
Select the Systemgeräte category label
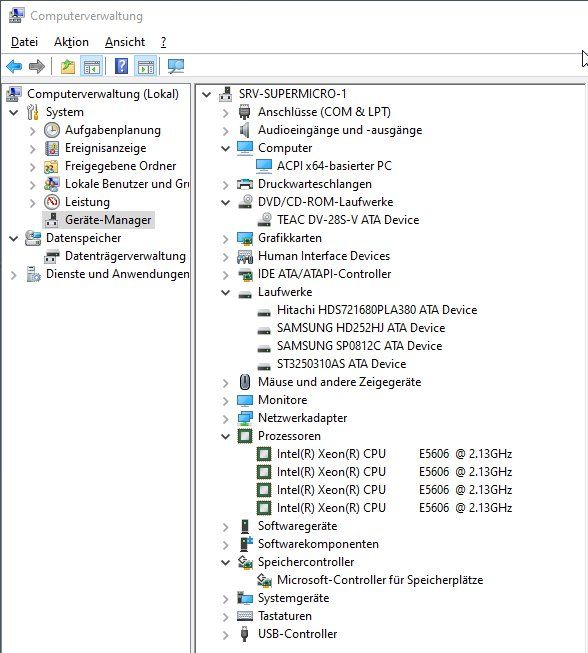pyautogui.click(x=294, y=598)
